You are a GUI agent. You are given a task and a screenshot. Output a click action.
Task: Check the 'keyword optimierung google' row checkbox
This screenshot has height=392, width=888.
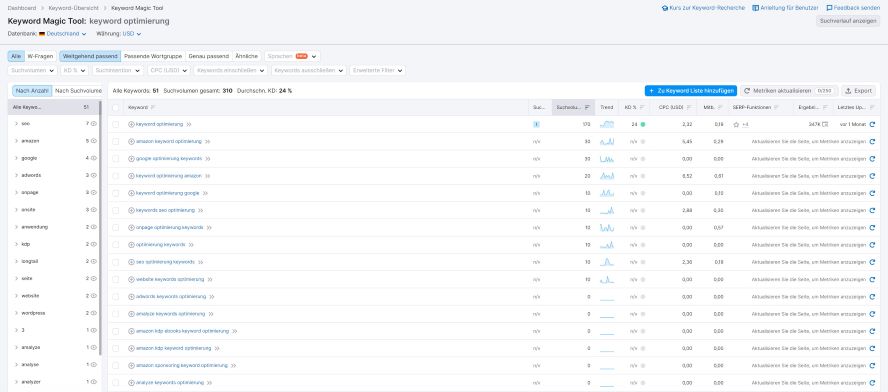coord(116,193)
